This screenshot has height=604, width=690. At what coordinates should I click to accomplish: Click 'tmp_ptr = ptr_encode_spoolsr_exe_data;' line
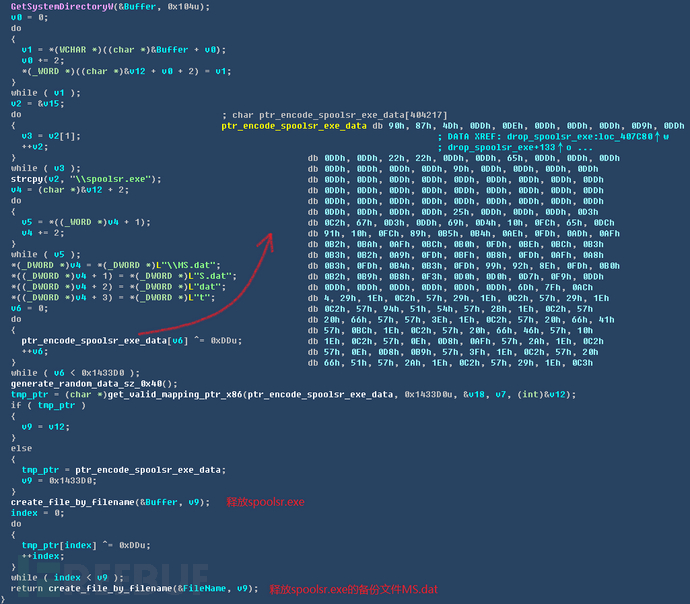[124, 470]
